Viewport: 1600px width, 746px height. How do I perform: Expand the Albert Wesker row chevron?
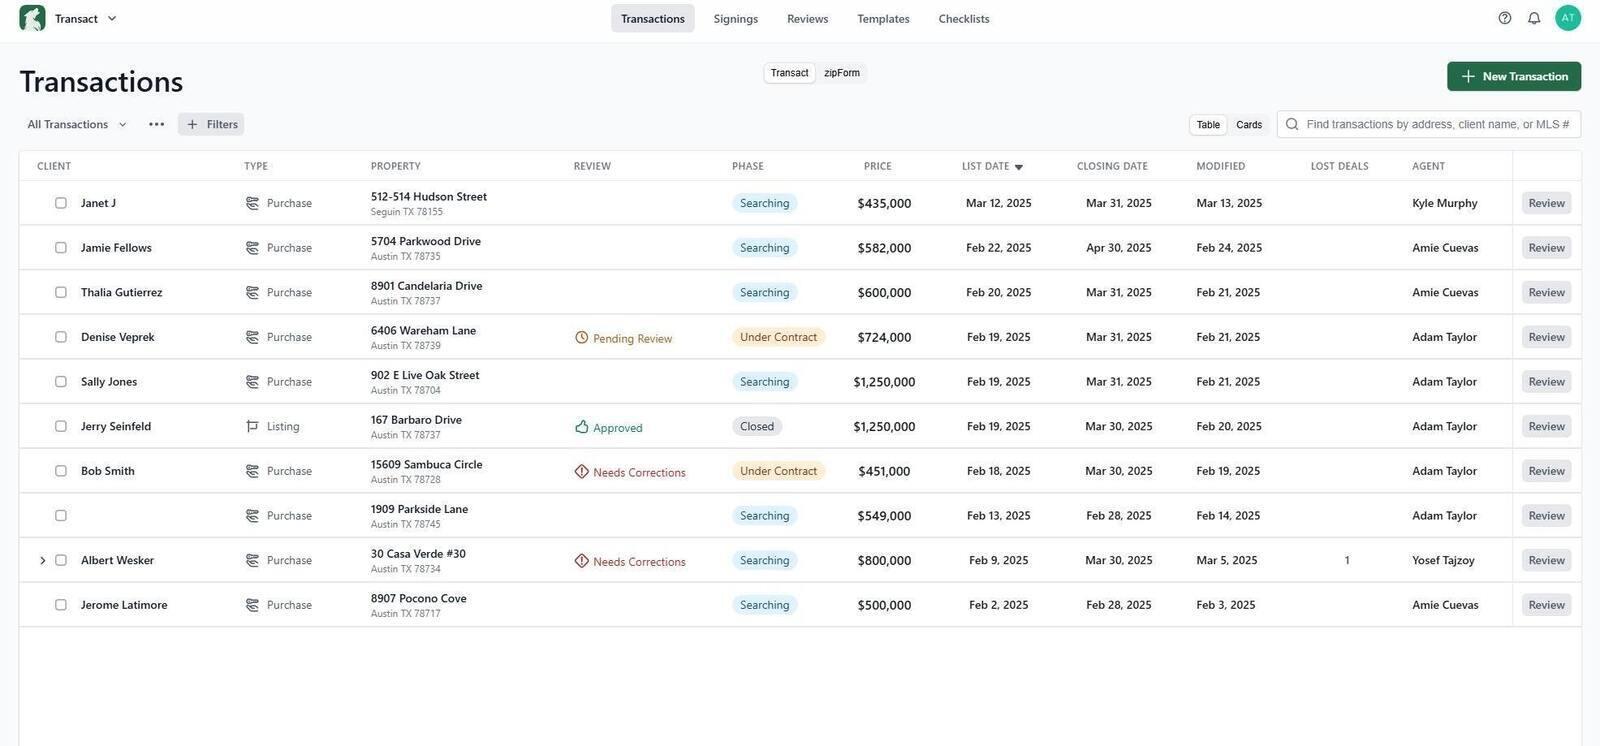coord(42,560)
